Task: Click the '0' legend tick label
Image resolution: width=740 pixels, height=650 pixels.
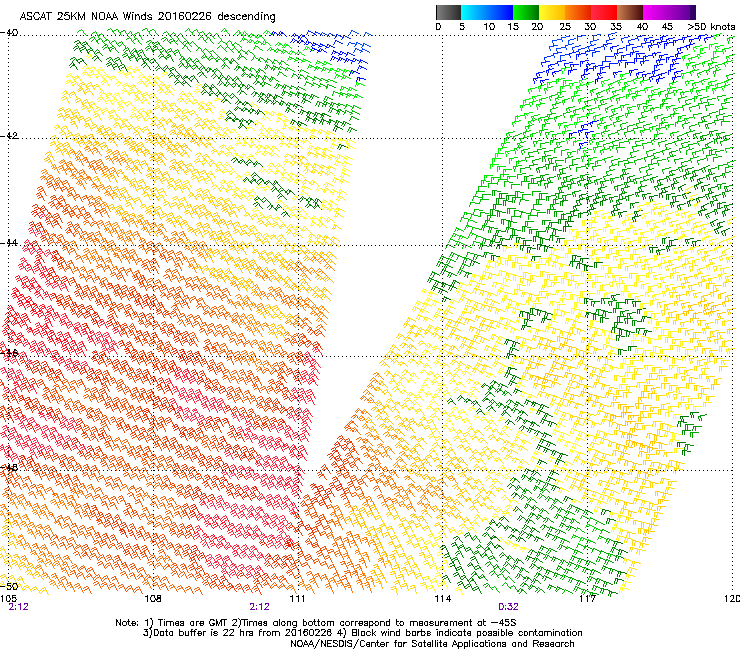Action: pyautogui.click(x=438, y=27)
